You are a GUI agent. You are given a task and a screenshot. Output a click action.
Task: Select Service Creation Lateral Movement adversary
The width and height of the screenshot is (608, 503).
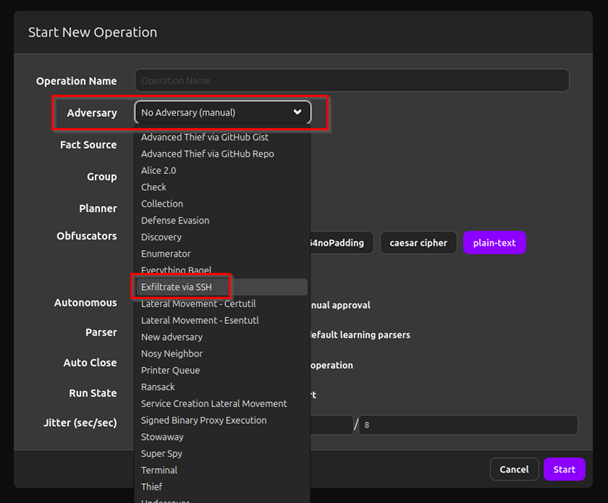click(x=222, y=404)
